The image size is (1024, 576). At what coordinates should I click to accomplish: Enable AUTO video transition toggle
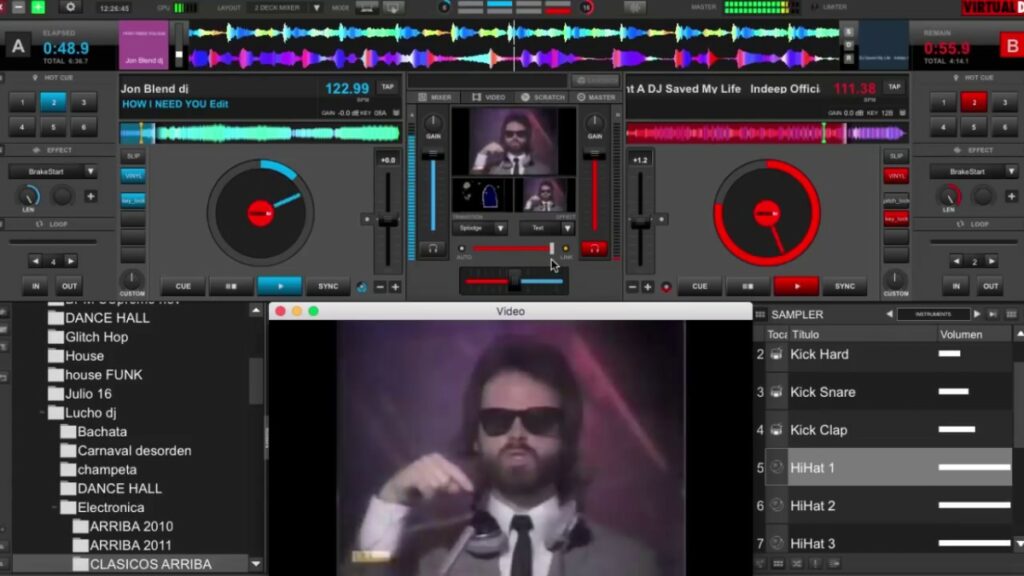[462, 247]
